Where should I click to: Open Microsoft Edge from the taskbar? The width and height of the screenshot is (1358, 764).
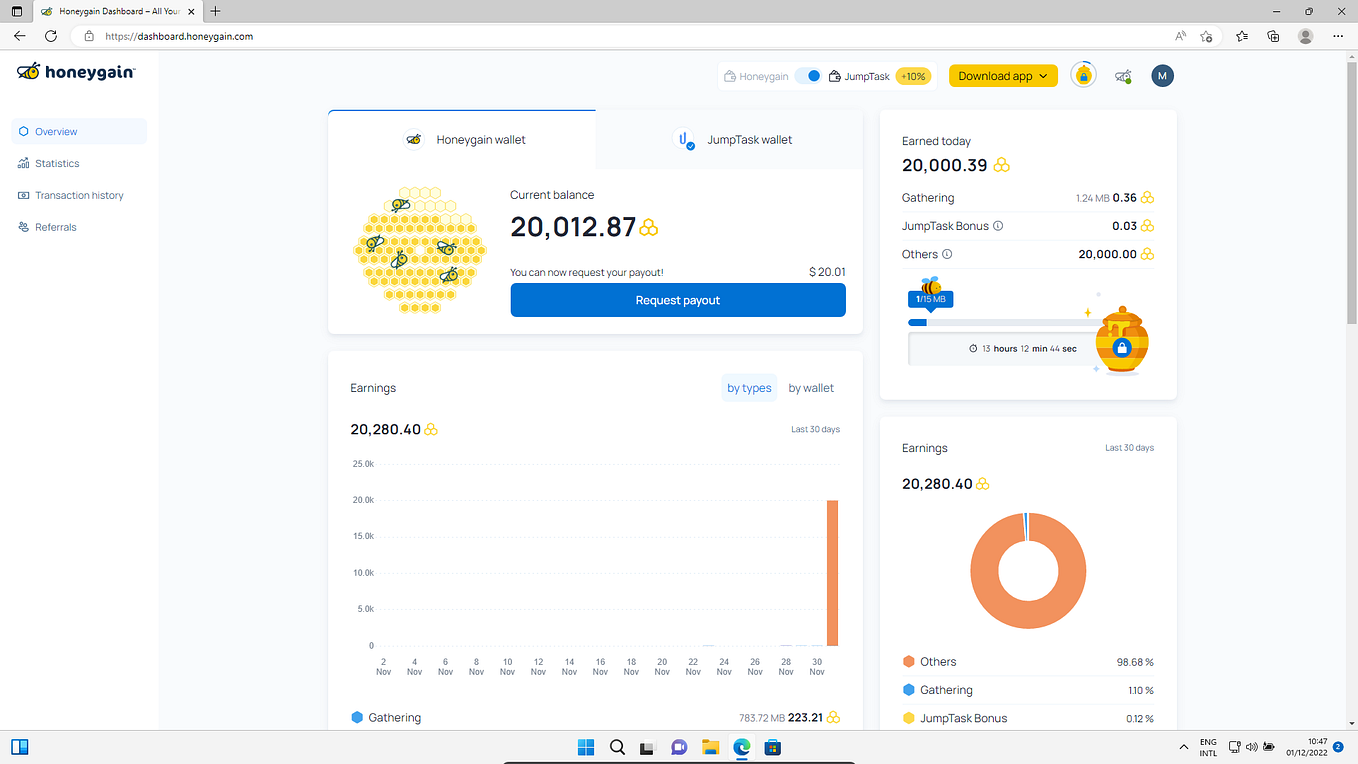741,747
